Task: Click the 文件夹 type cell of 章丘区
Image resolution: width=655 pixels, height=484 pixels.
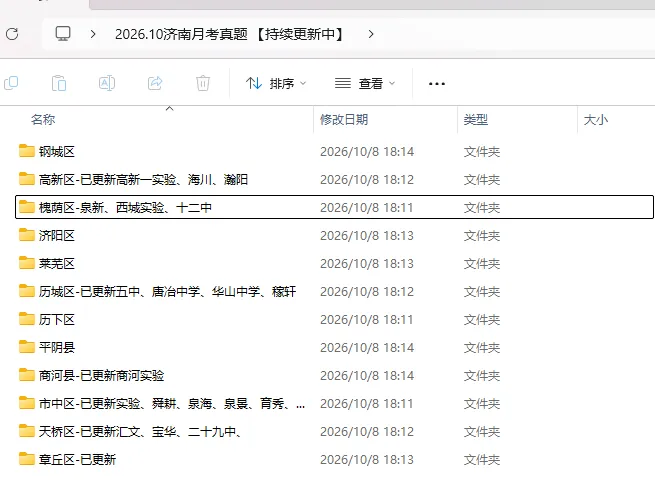Action: 482,459
